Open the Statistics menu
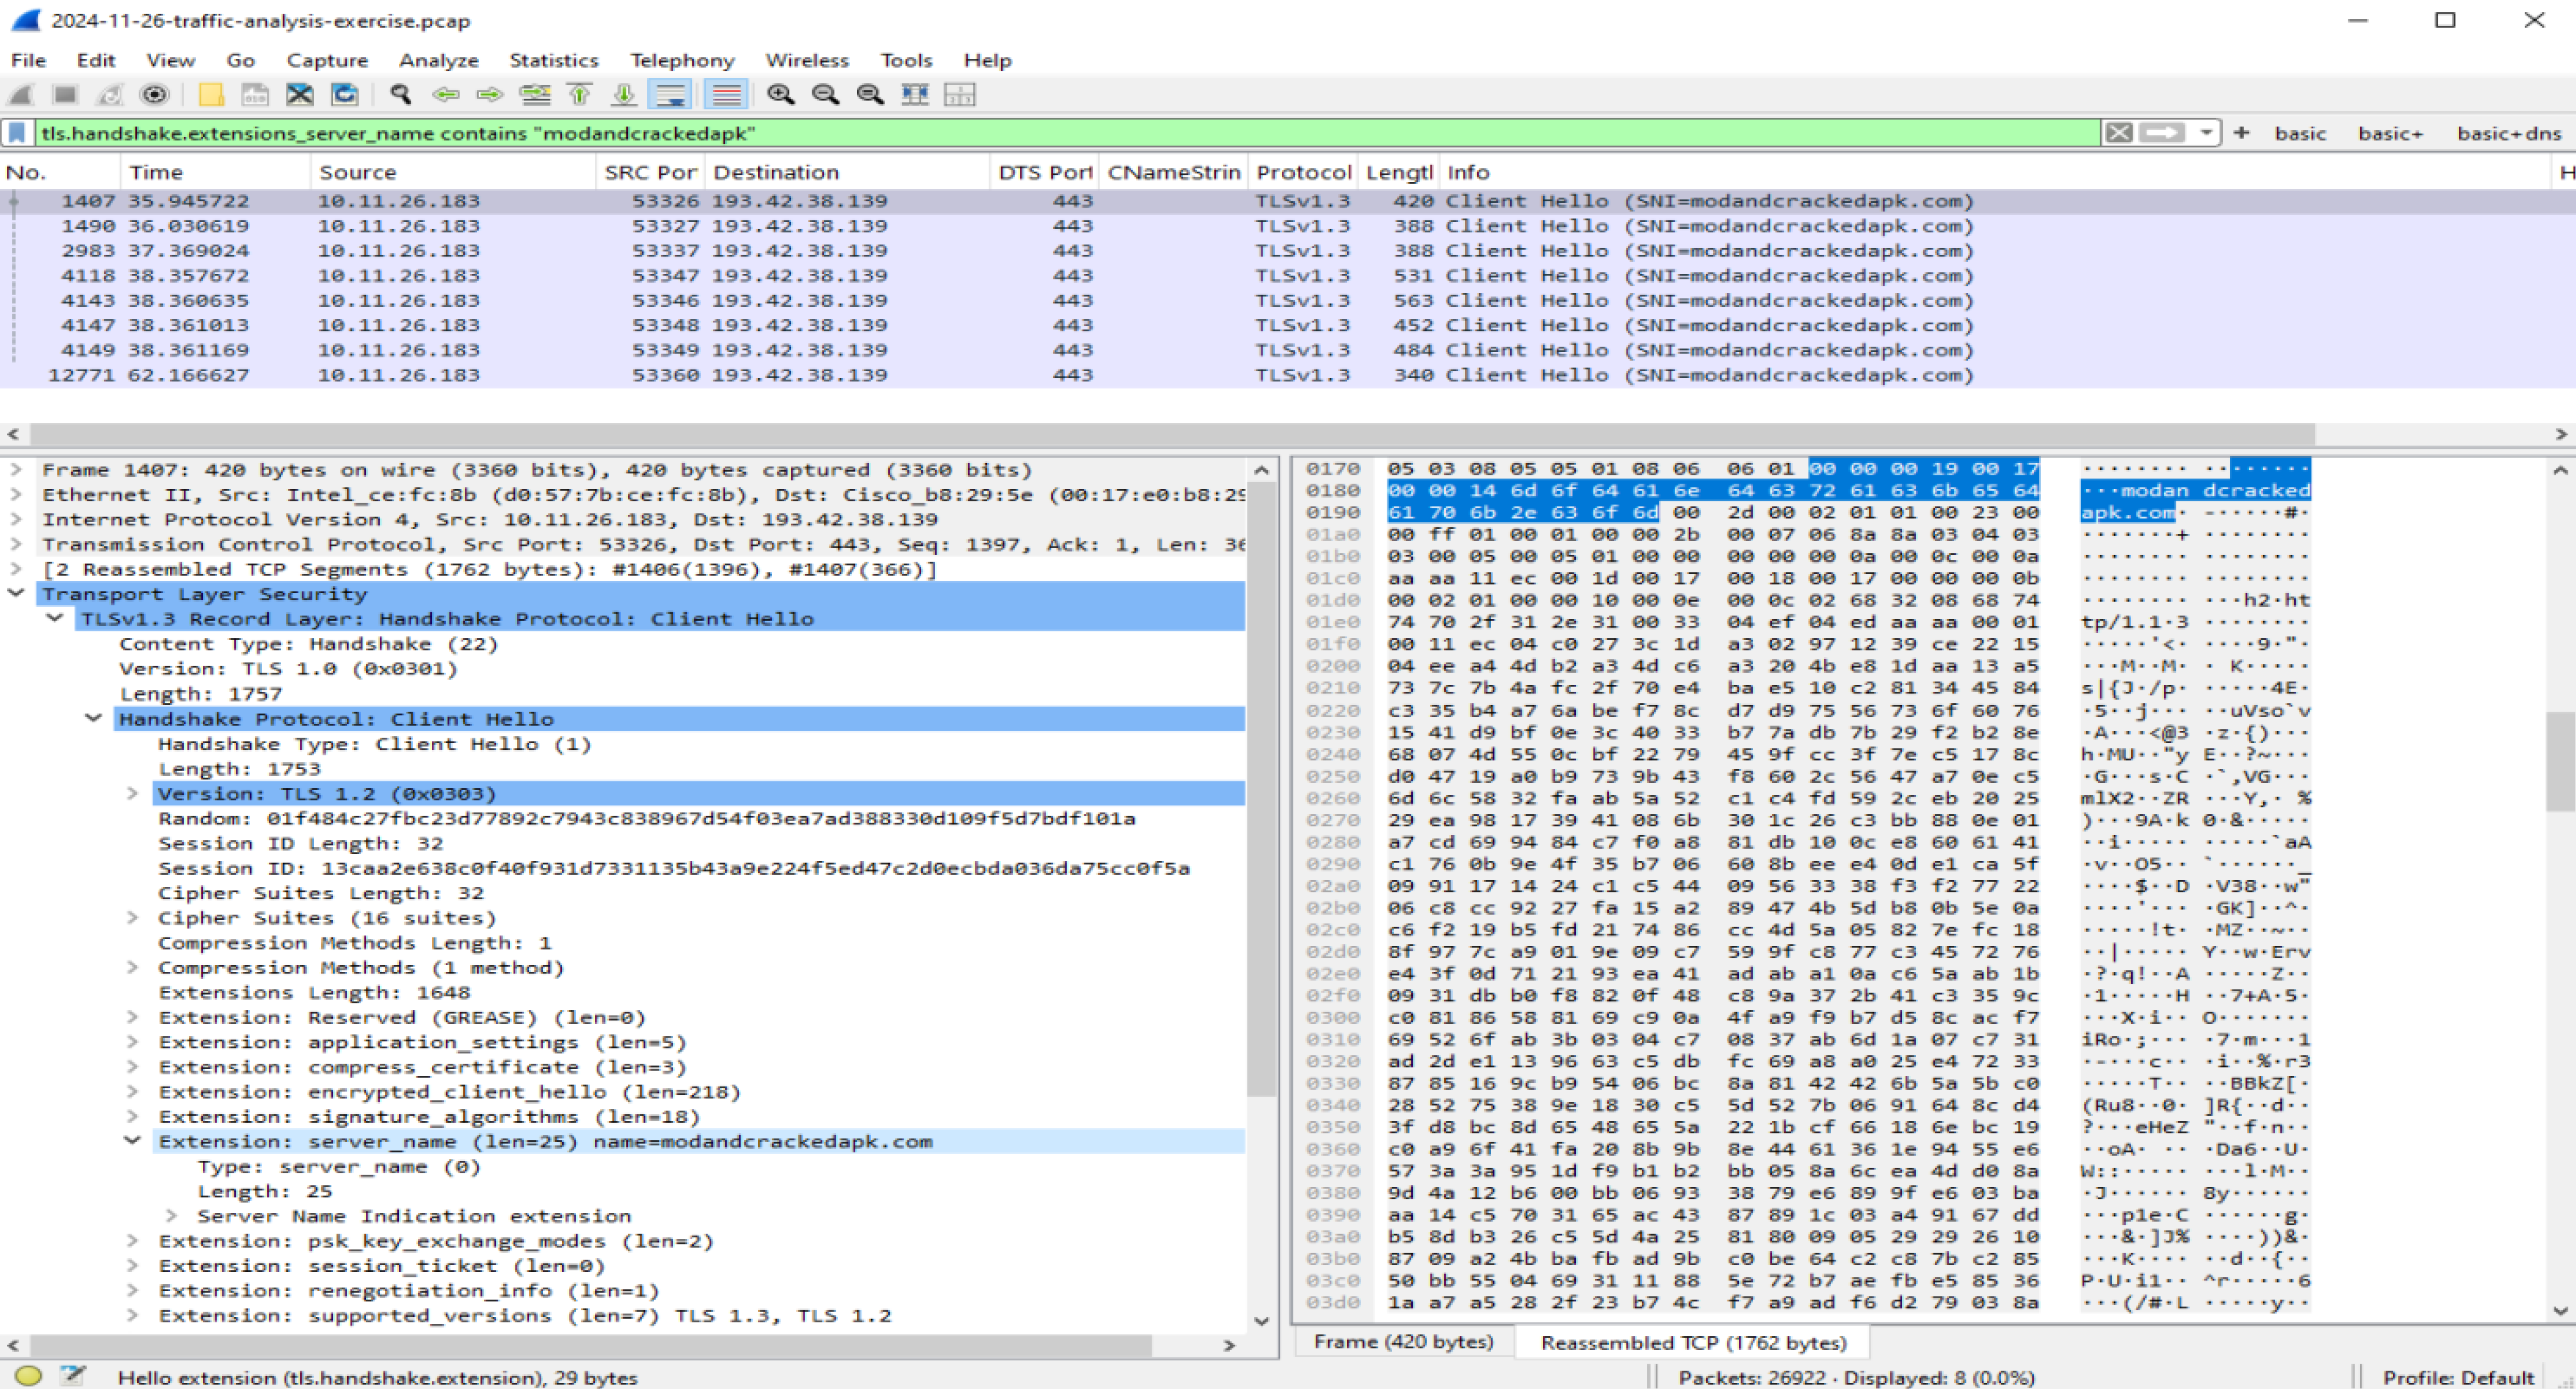The height and width of the screenshot is (1389, 2576). coord(553,60)
